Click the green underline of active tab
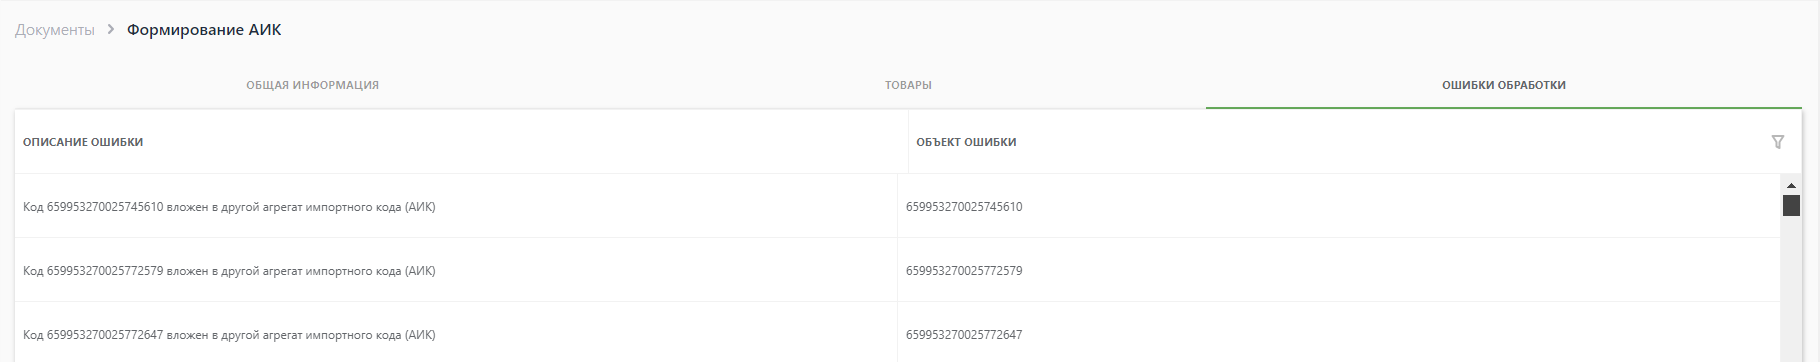Screen dimensions: 1820x362 pyautogui.click(x=1504, y=107)
